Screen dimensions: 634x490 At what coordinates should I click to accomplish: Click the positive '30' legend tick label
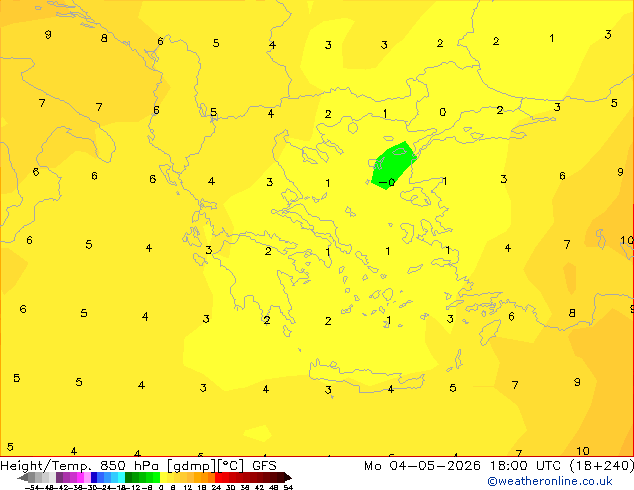tap(230, 487)
